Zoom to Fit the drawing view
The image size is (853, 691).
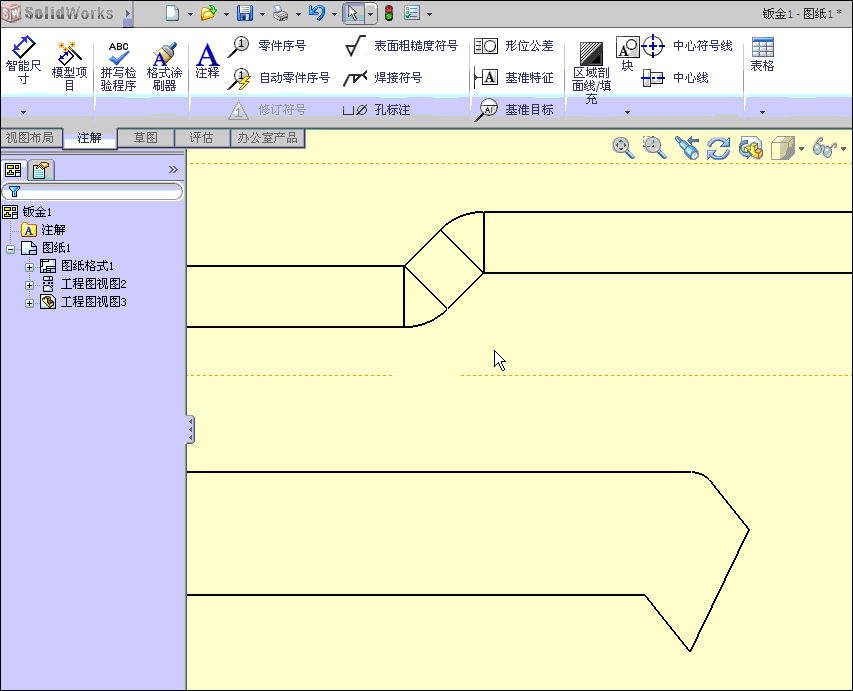(623, 147)
